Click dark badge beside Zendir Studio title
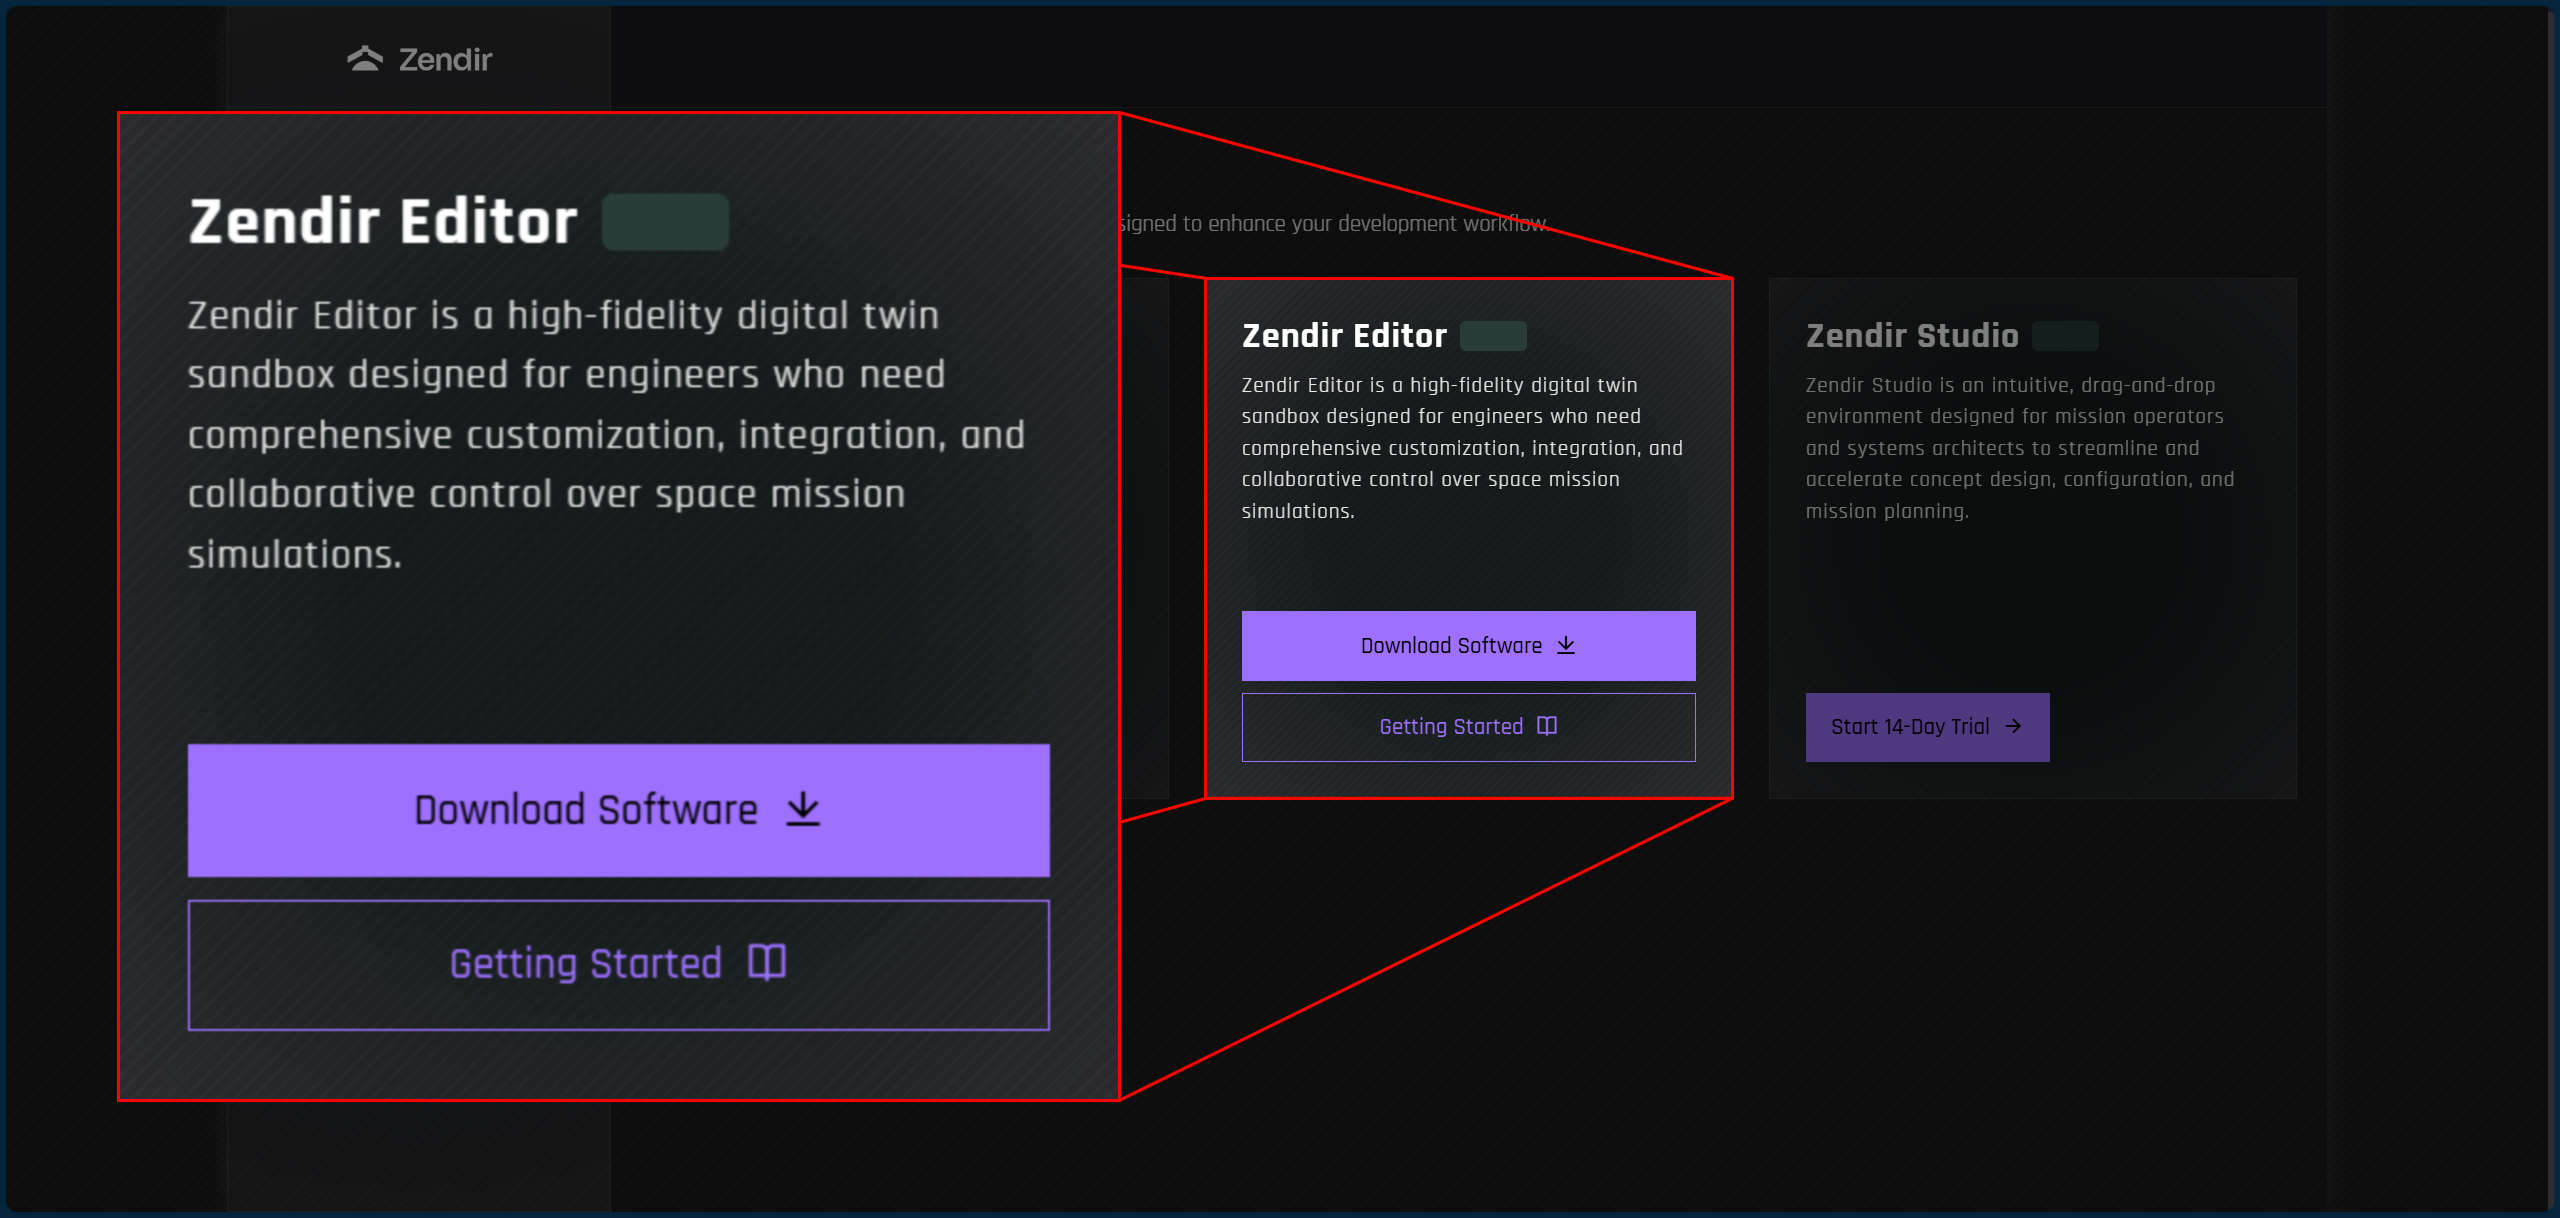2560x1218 pixels. [x=2065, y=336]
